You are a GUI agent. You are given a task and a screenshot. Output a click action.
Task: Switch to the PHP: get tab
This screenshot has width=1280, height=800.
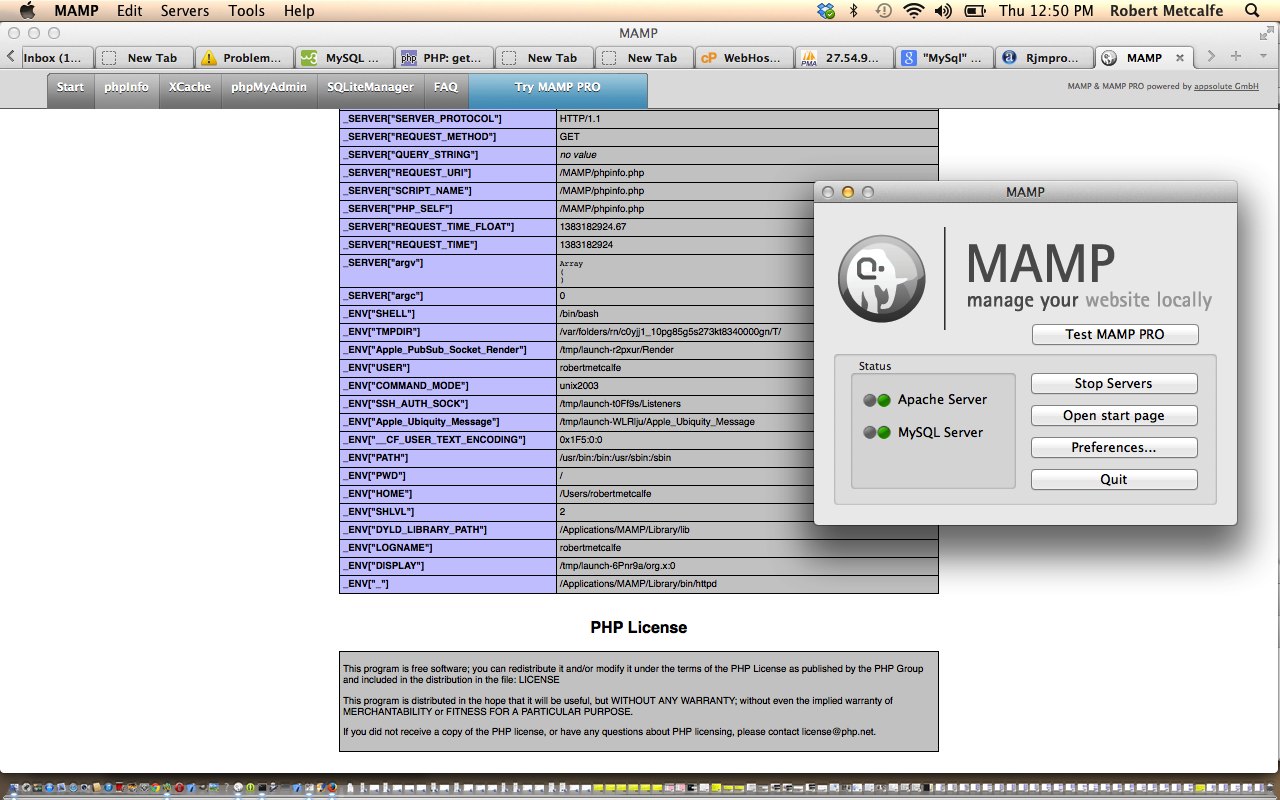point(444,58)
